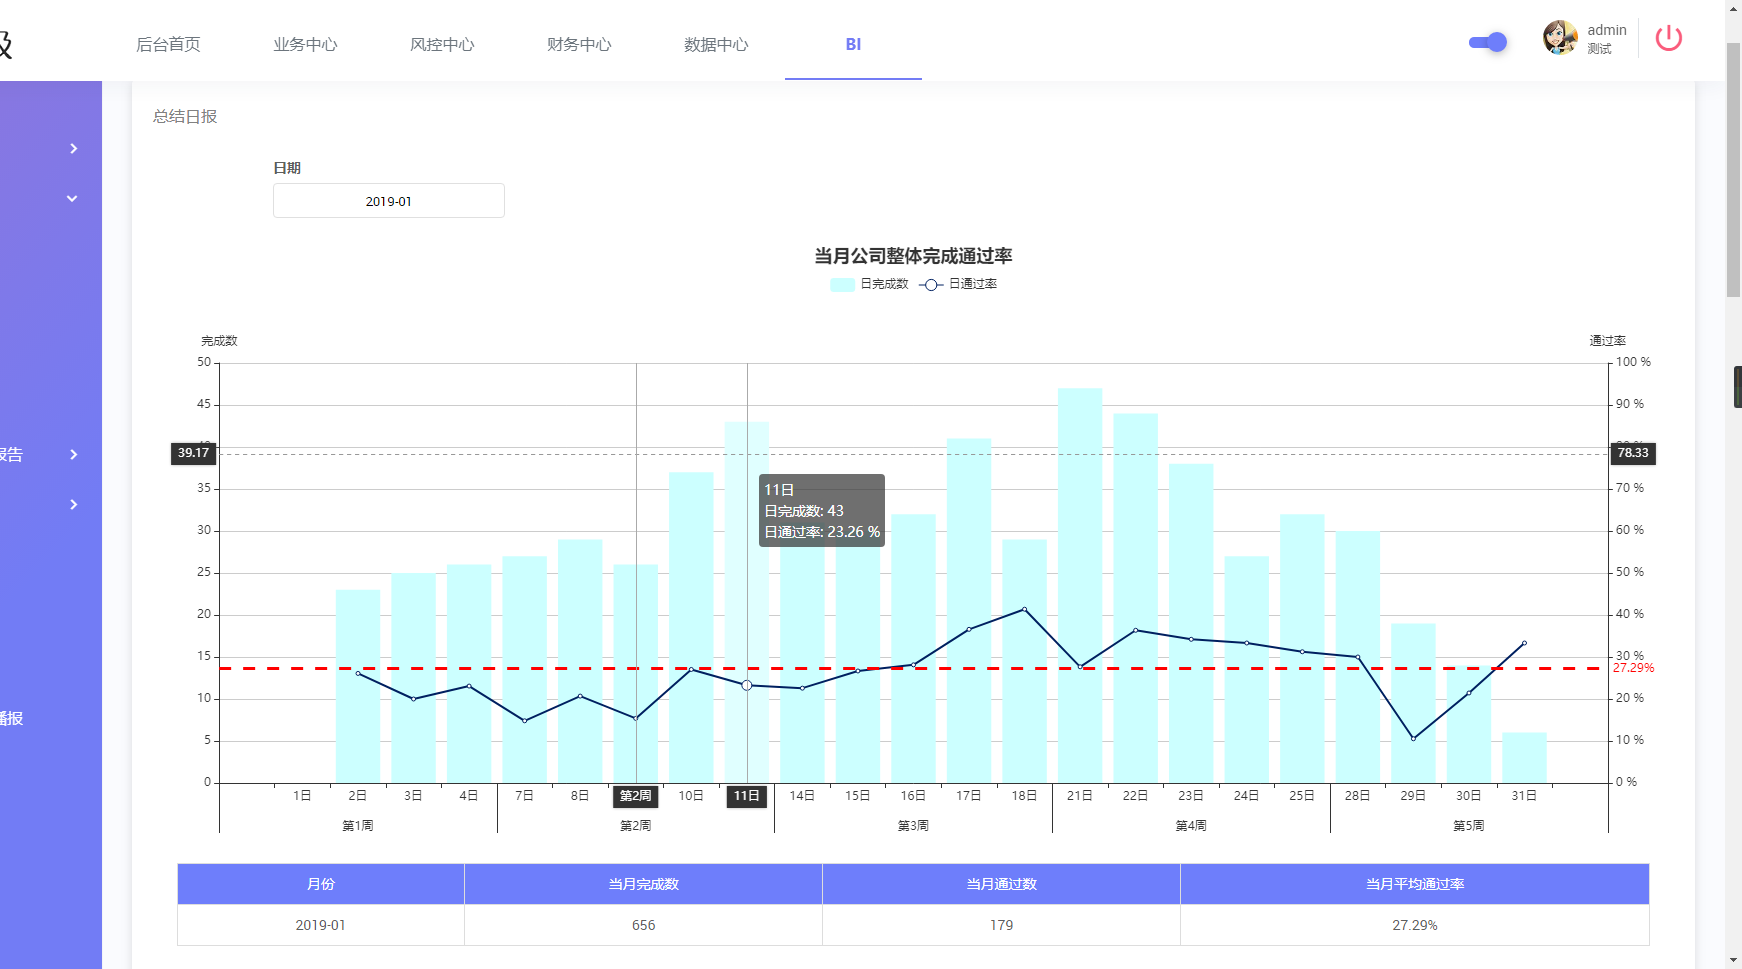The width and height of the screenshot is (1742, 969).
Task: Click the bar for 23日
Action: [x=1191, y=623]
